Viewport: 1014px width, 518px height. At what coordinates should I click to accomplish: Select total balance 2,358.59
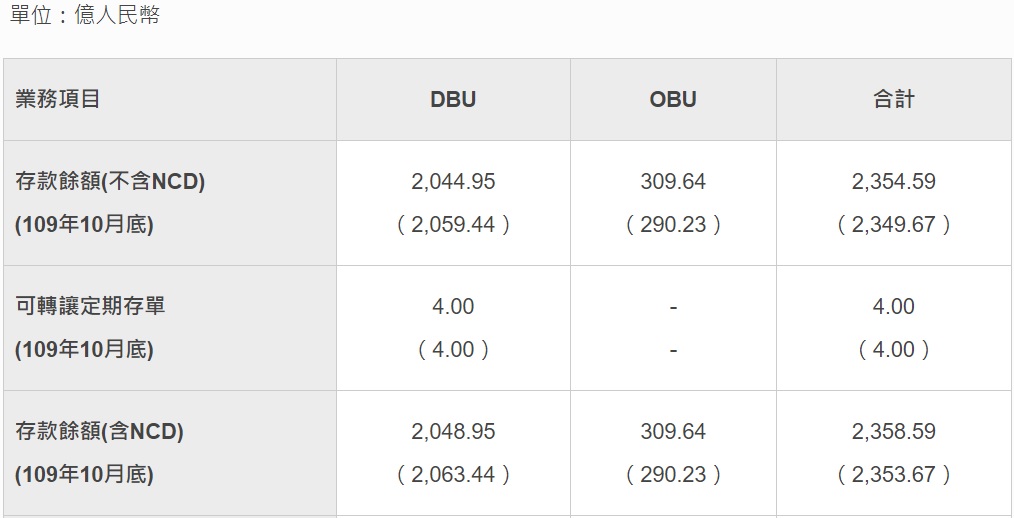894,431
